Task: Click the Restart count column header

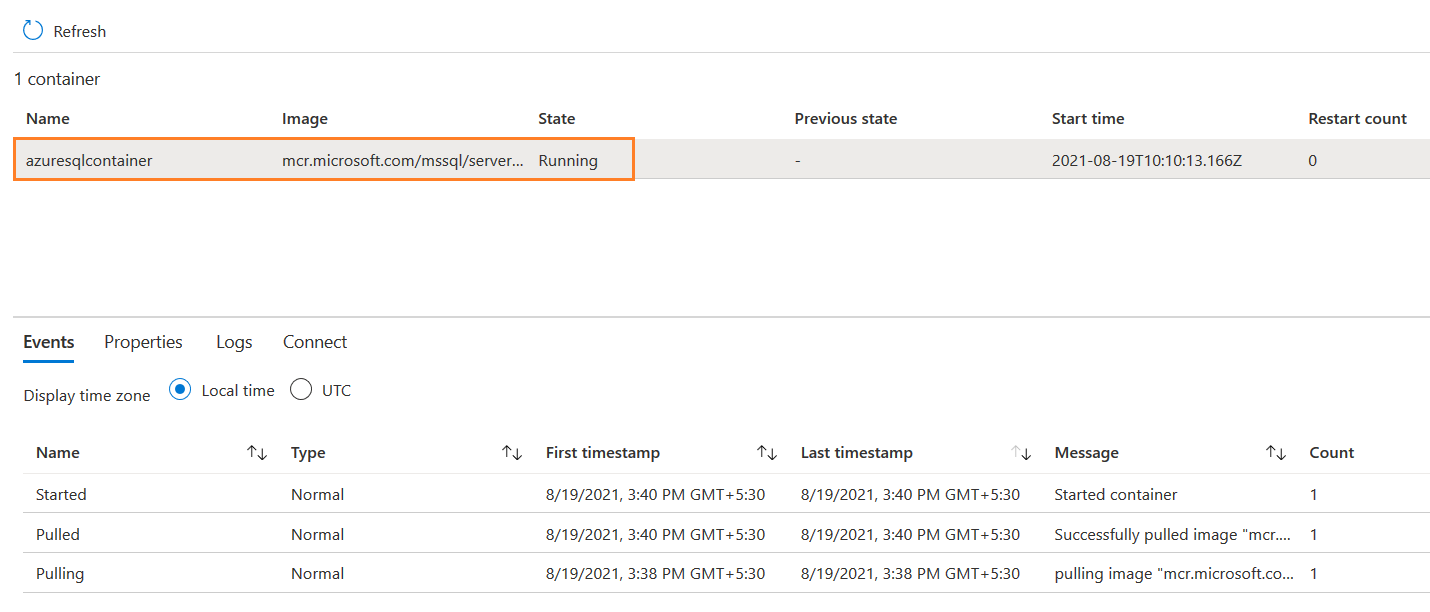Action: (1357, 119)
